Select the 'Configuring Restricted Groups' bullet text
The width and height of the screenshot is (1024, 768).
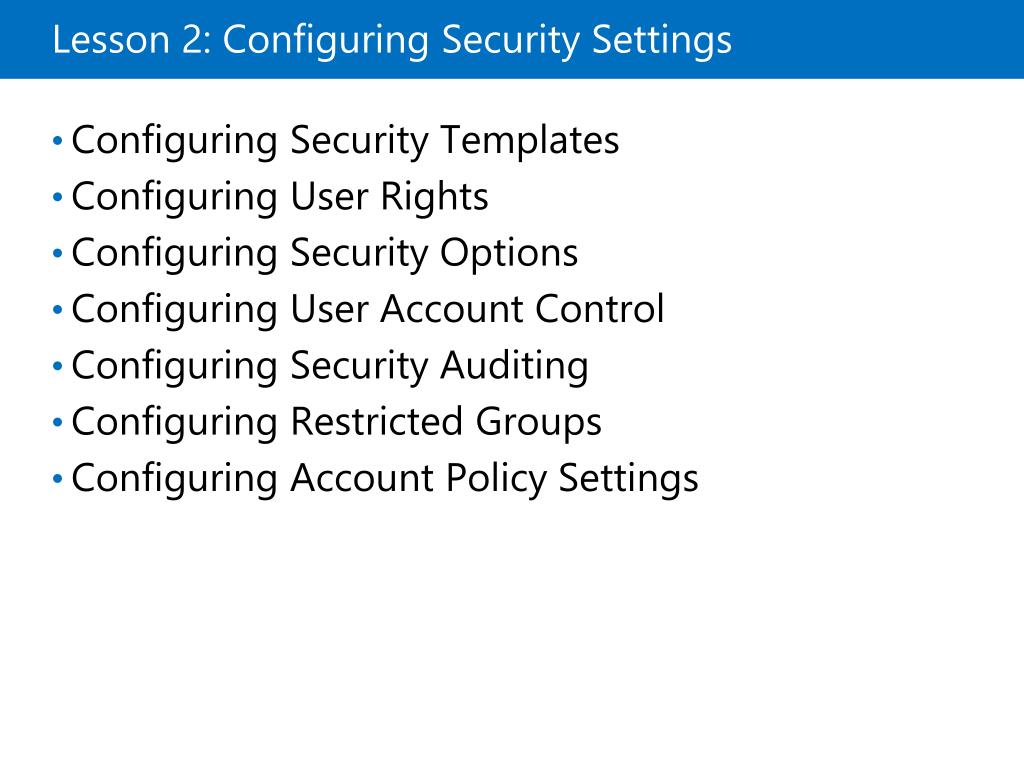(336, 421)
